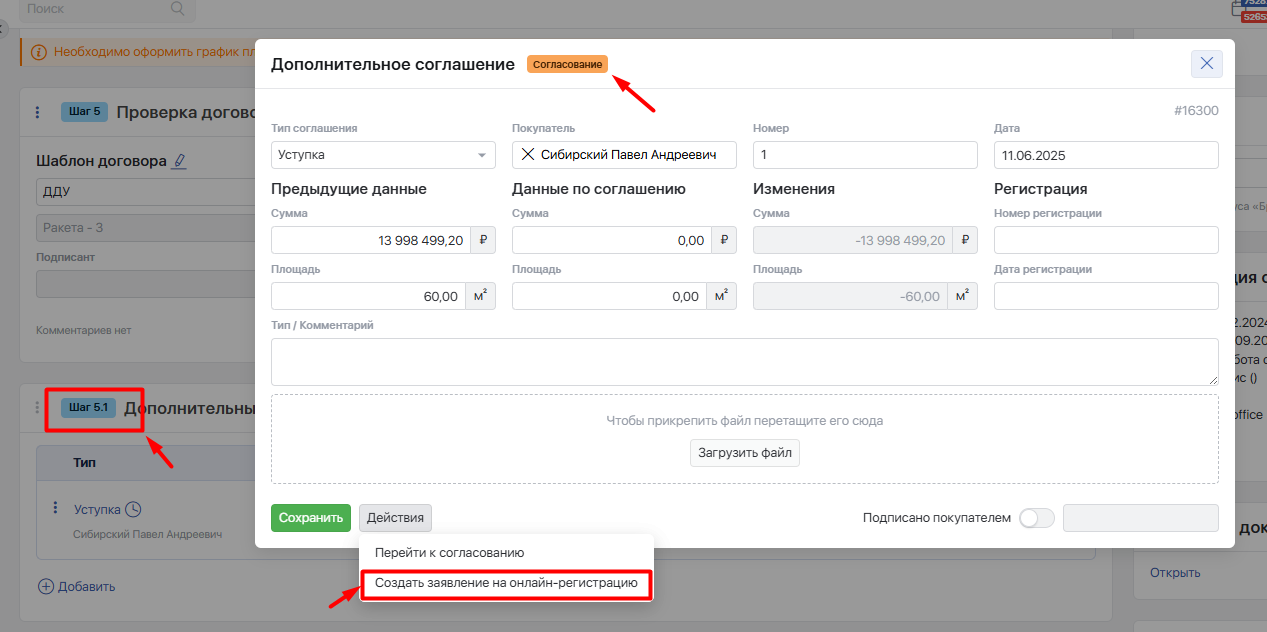Select Перейти к согласованию menu item
Viewport: 1267px width, 632px height.
[449, 553]
